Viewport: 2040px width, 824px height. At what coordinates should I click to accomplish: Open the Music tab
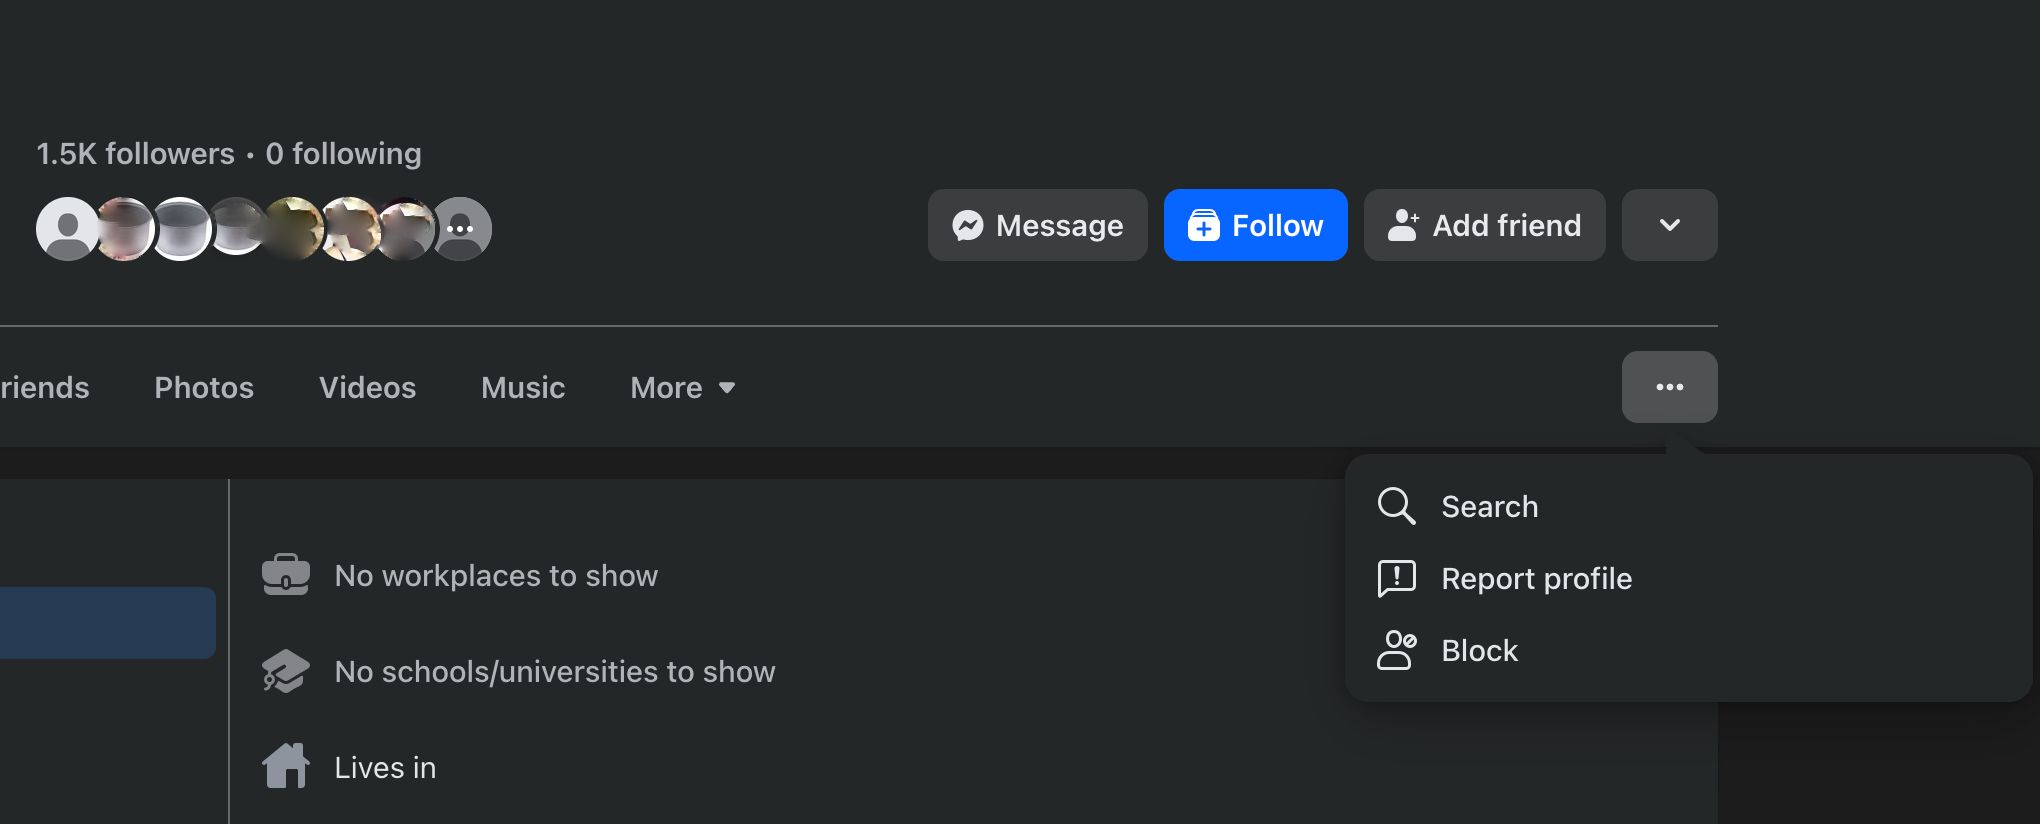pos(523,388)
